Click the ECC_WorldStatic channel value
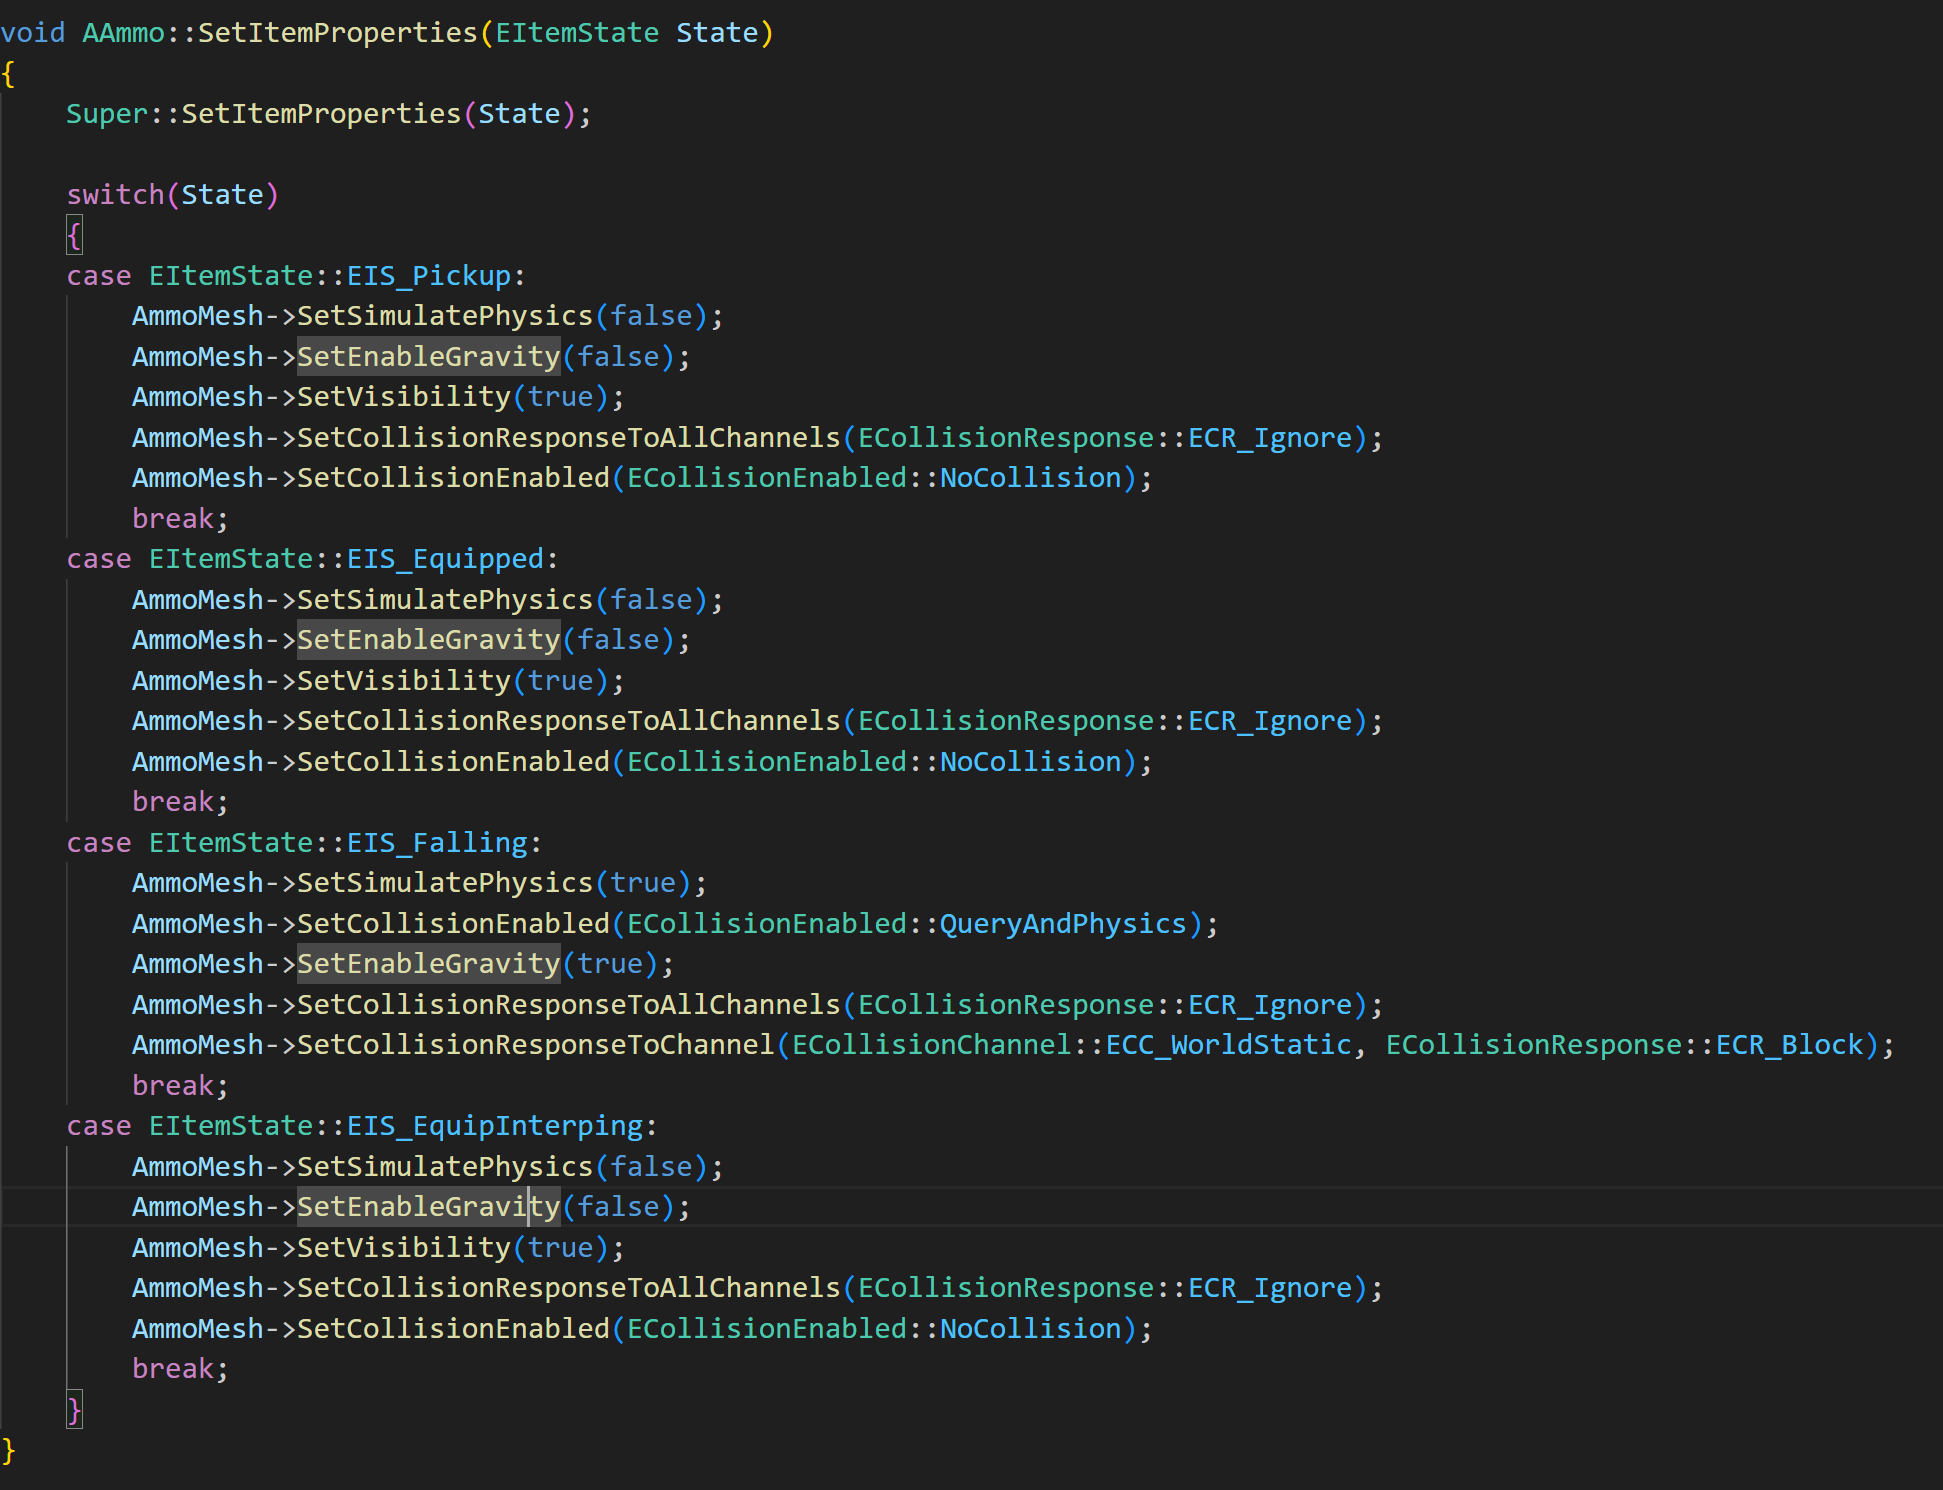The image size is (1943, 1490). (1228, 1045)
